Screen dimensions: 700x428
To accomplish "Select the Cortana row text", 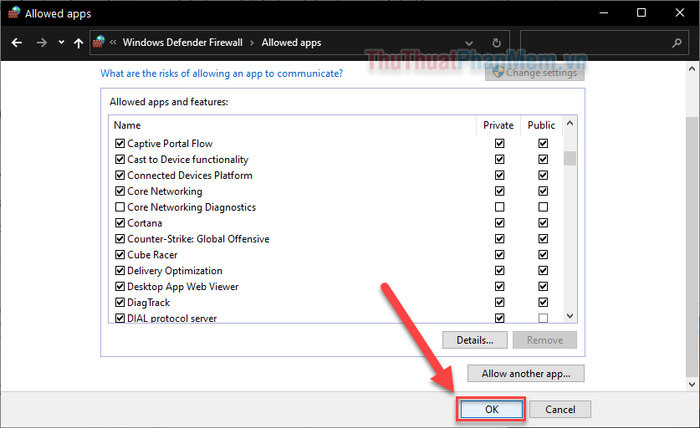I will (x=145, y=223).
